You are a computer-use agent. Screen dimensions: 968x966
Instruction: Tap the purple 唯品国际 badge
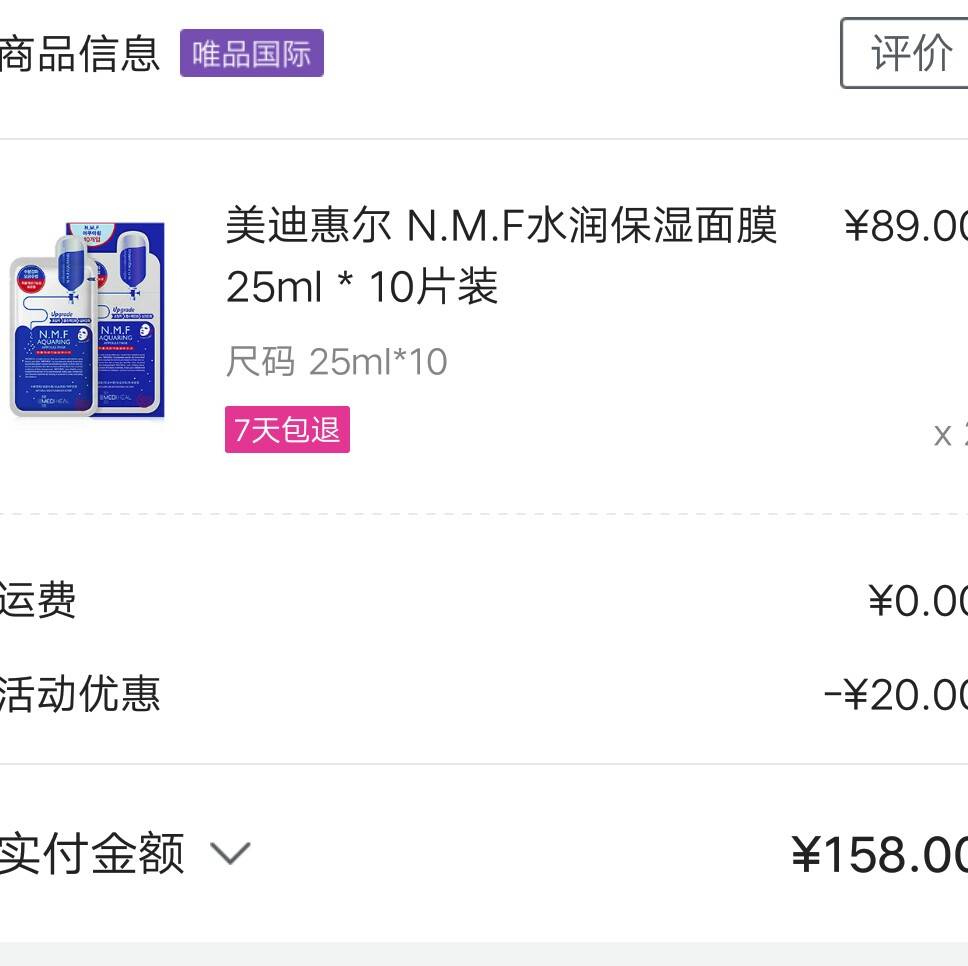[251, 53]
